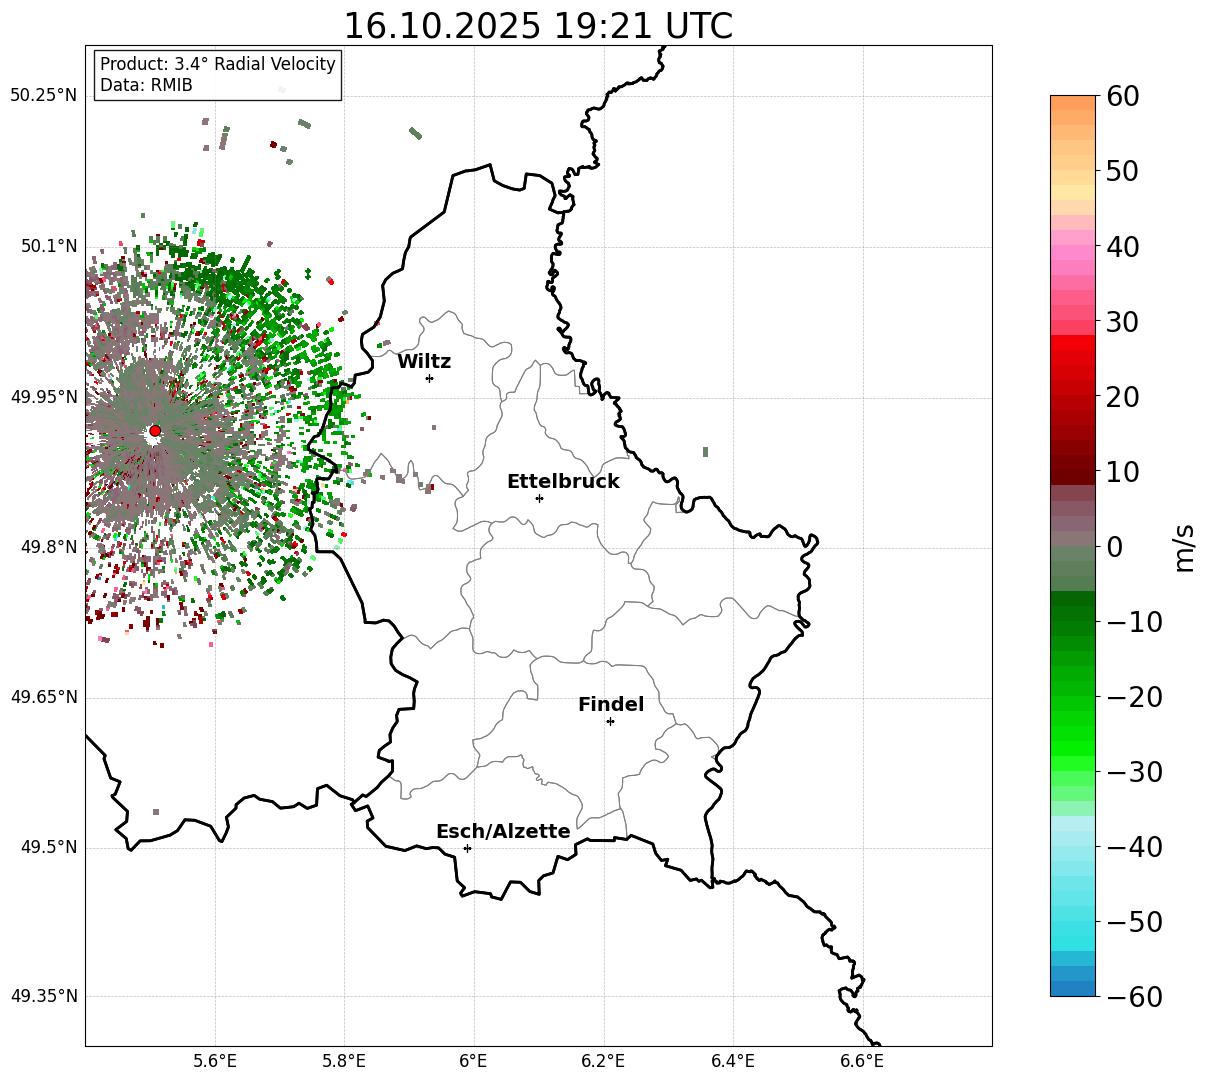Click the red radar site marker
The image size is (1207, 1081).
pyautogui.click(x=155, y=431)
